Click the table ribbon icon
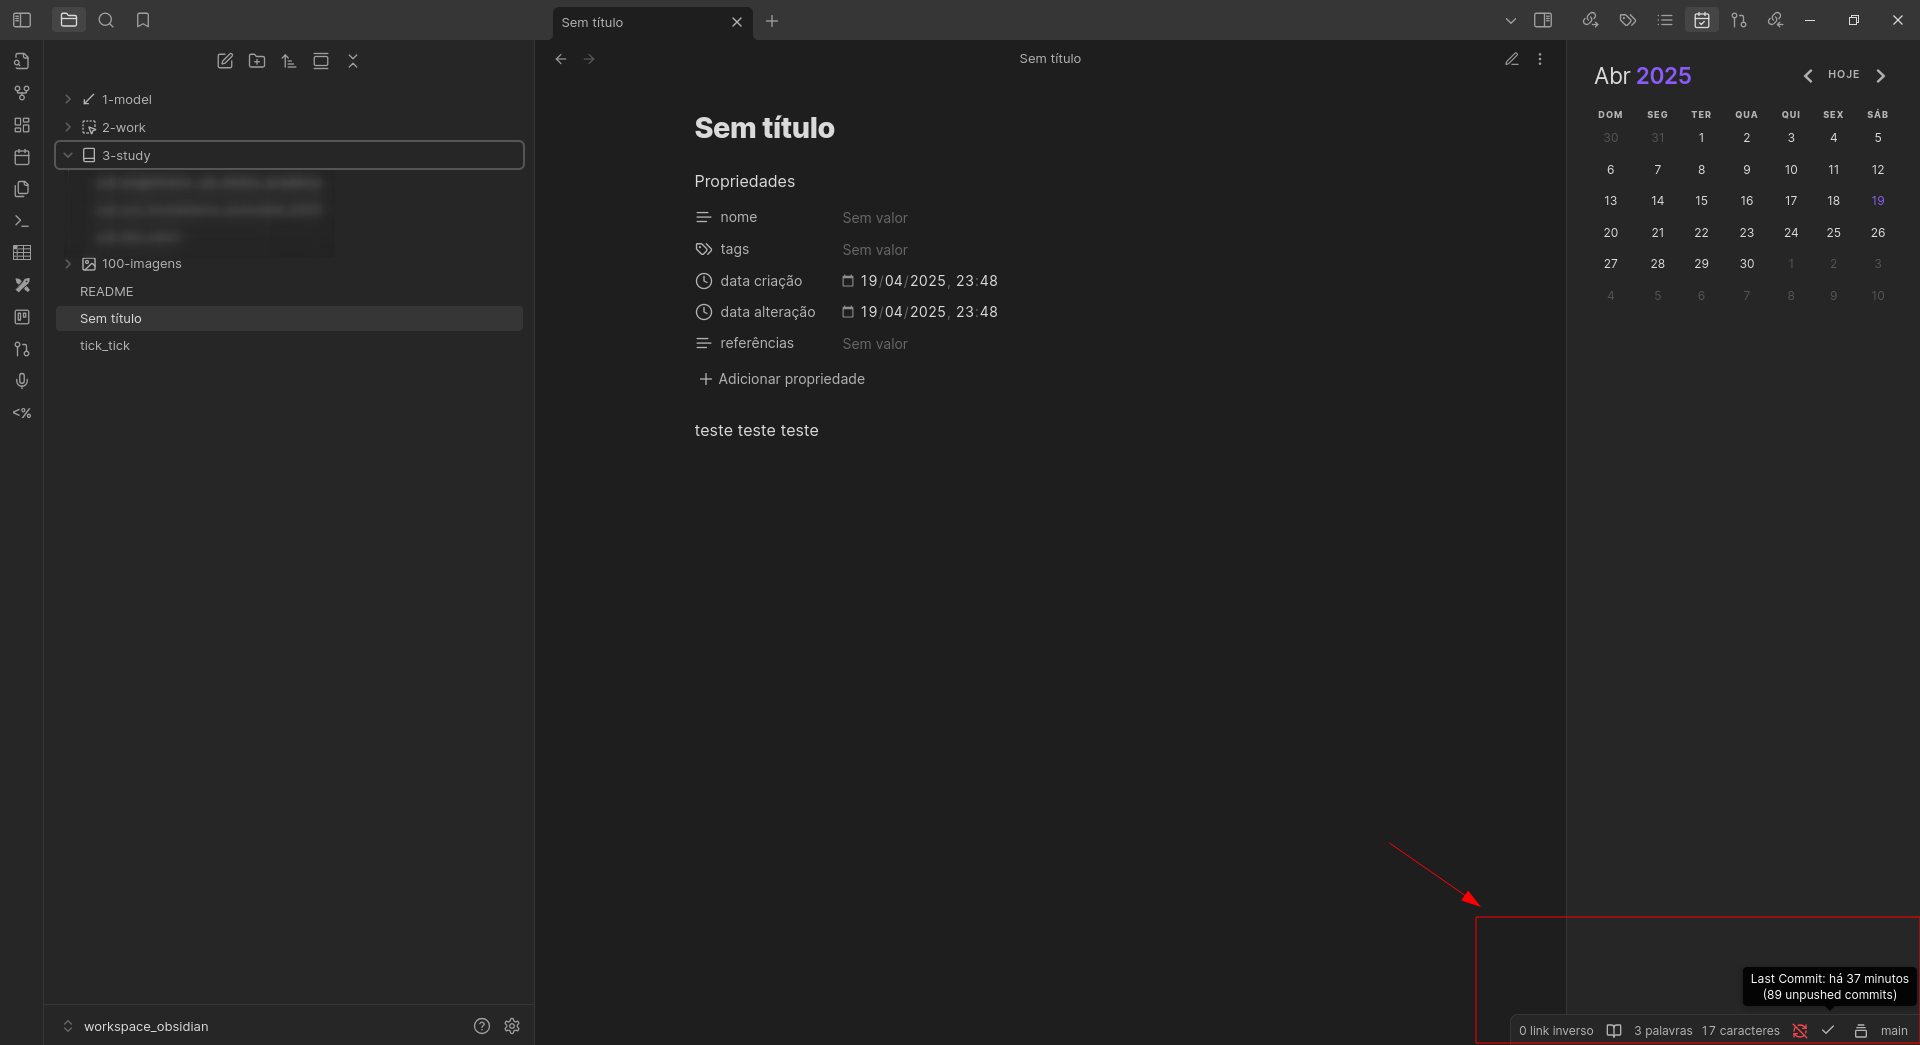The width and height of the screenshot is (1920, 1045). (x=22, y=253)
